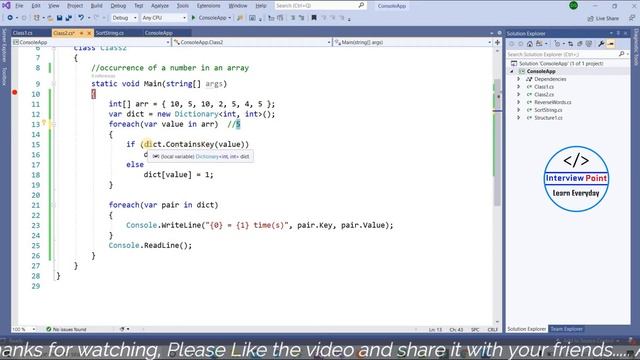The width and height of the screenshot is (640, 360).
Task: Click the SPC indentation indicator
Action: click(x=475, y=329)
